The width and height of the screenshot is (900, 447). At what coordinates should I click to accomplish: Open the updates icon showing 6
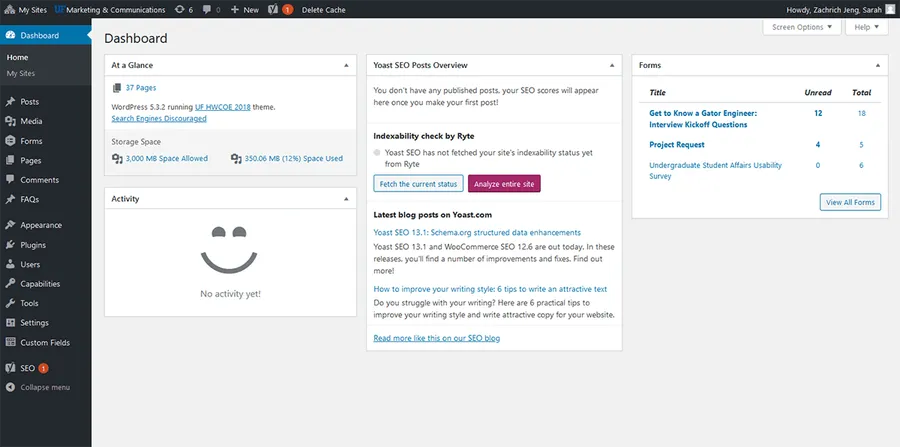tap(180, 10)
